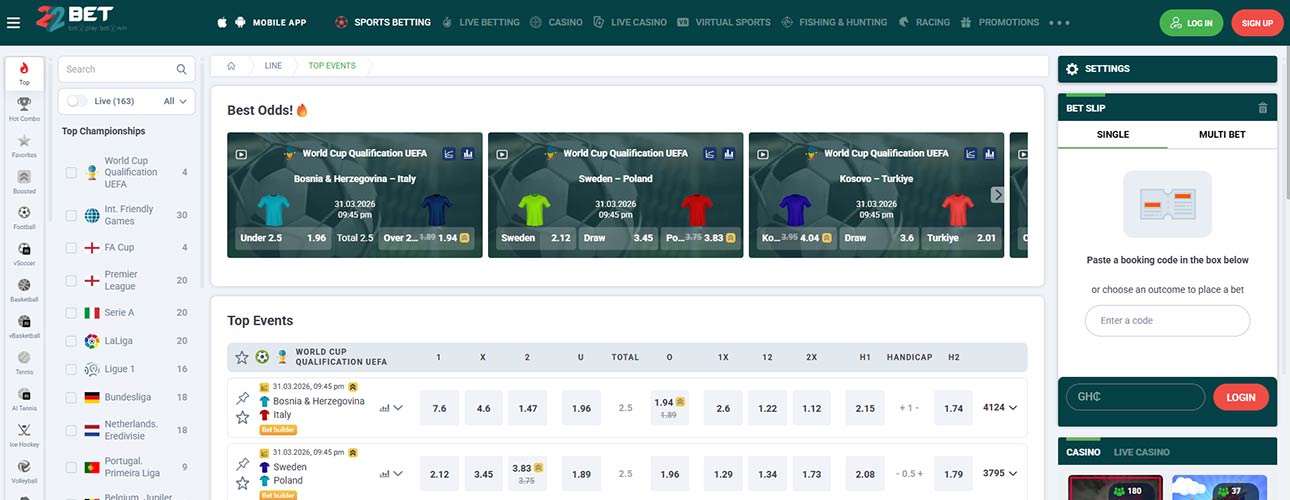Open Boosted category in sidebar
Screen dimensions: 1290x500
click(24, 182)
